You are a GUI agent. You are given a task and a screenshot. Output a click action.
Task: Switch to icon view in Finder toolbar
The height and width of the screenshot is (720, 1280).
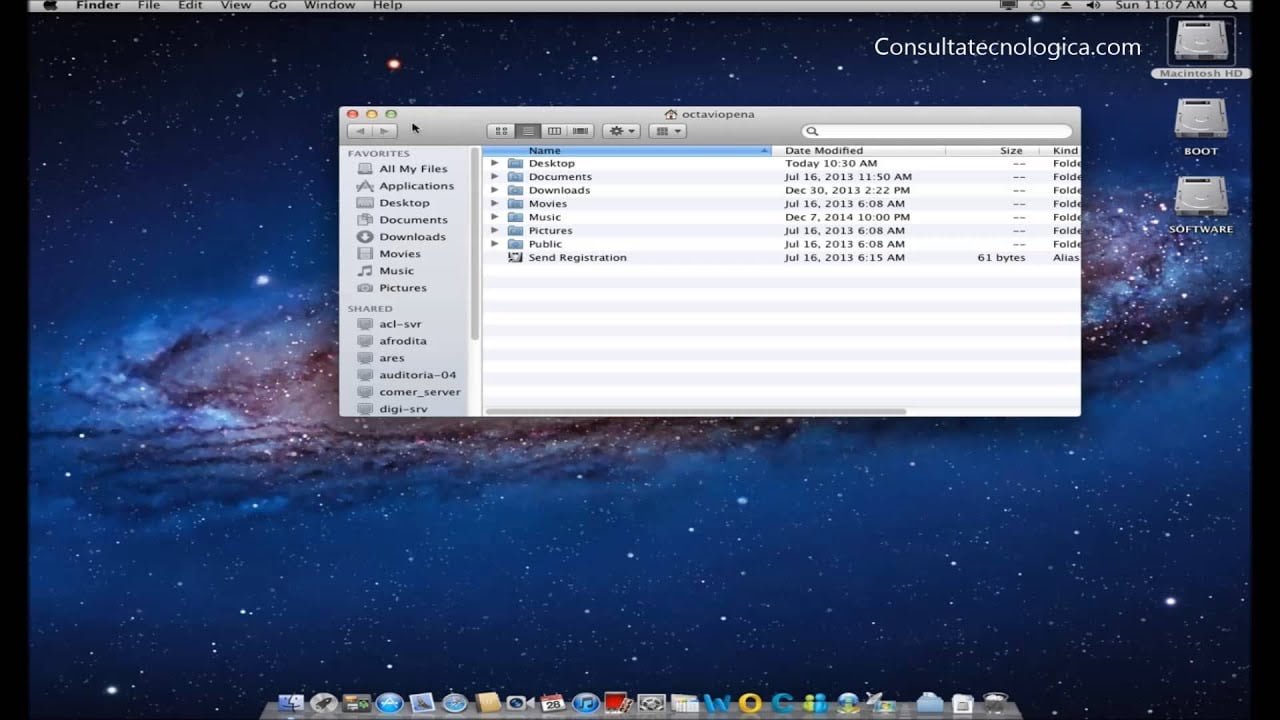[x=502, y=131]
